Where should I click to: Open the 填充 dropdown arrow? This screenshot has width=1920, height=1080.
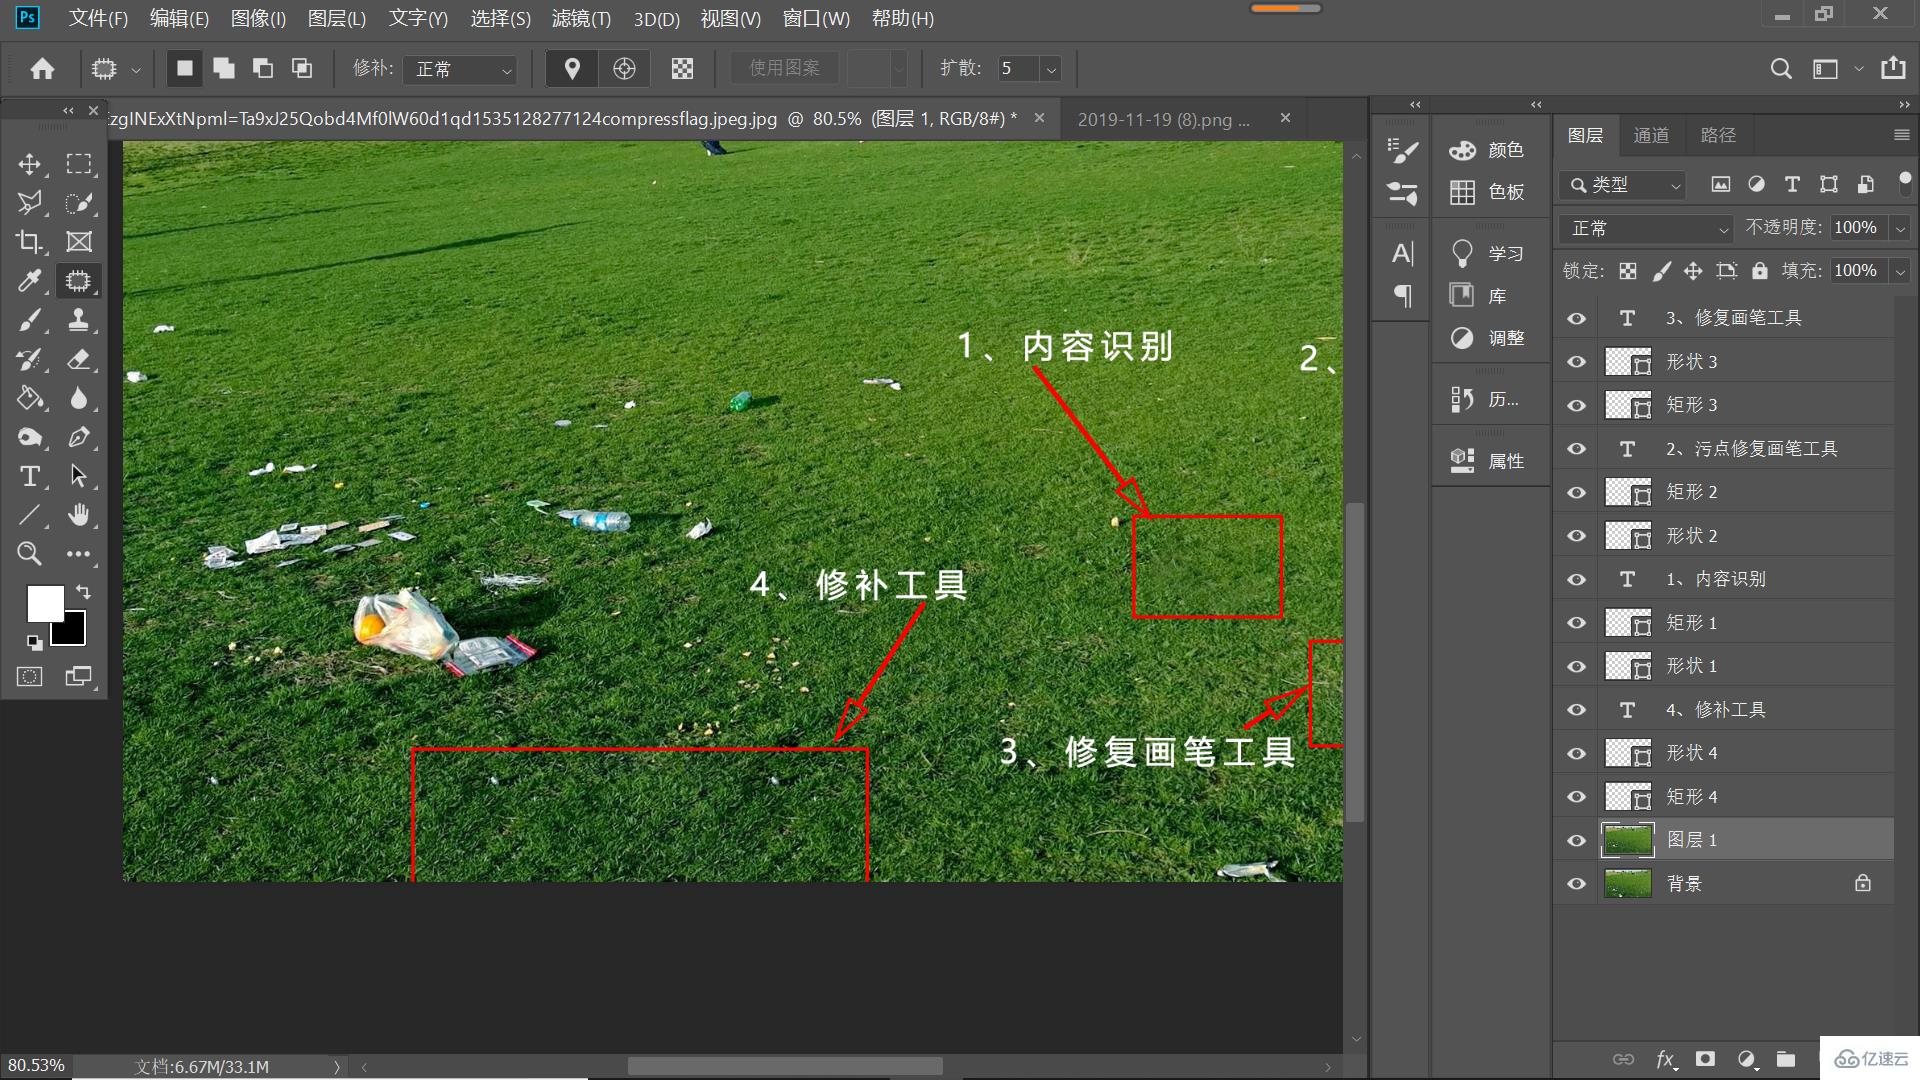click(x=1900, y=271)
